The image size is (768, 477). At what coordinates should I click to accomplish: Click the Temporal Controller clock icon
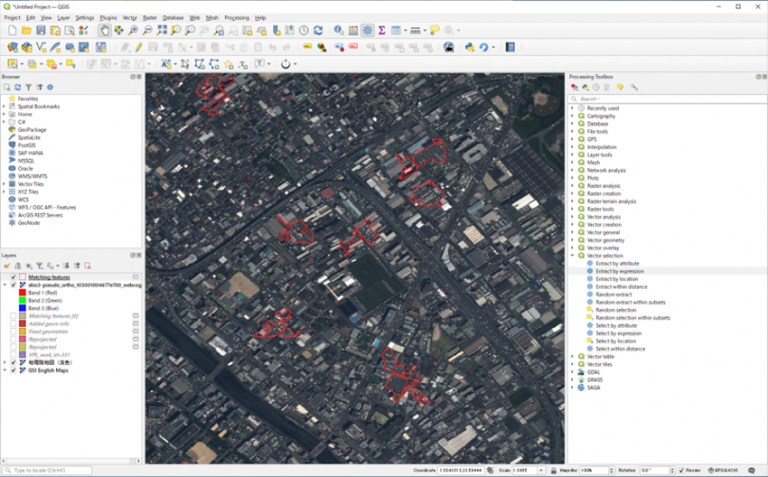pos(304,30)
